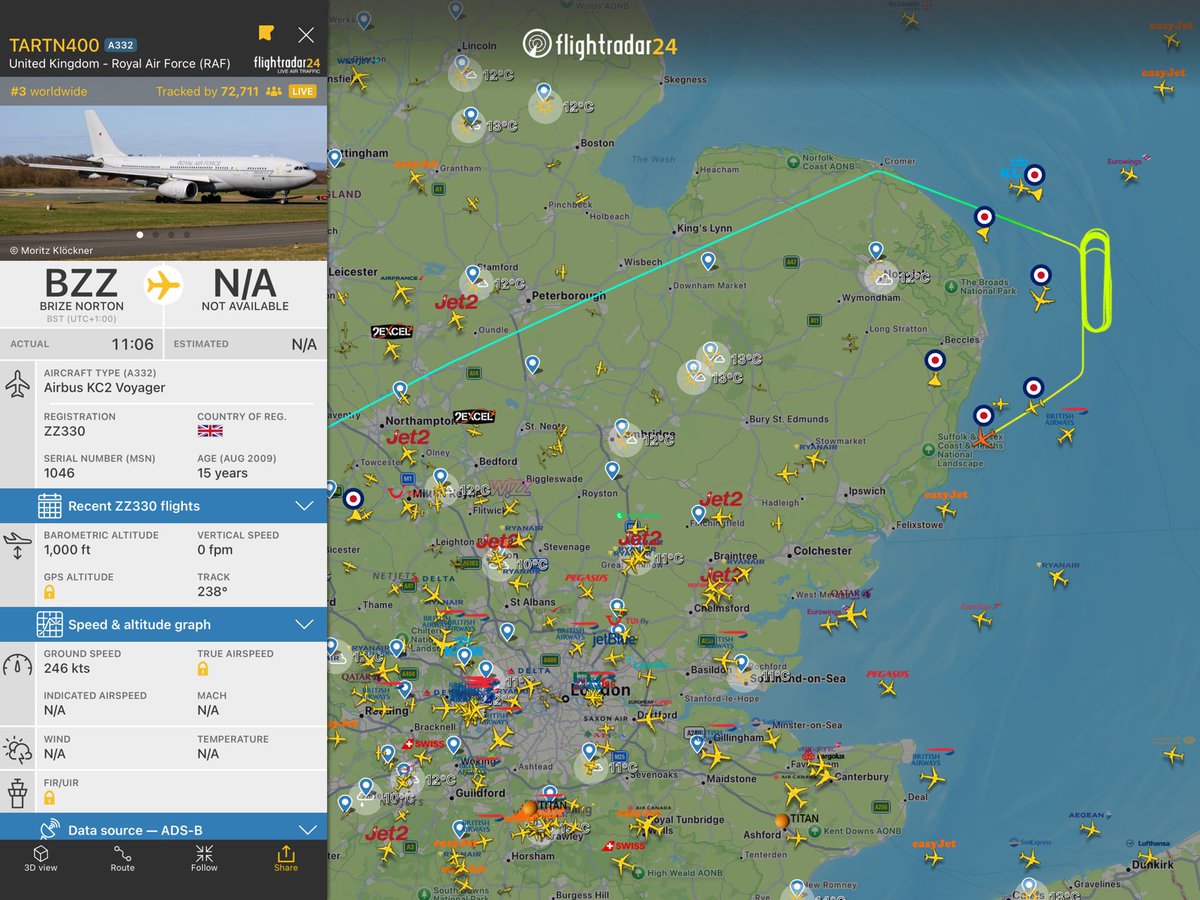
Task: Tap the yellow bookmark flag icon
Action: 265,33
